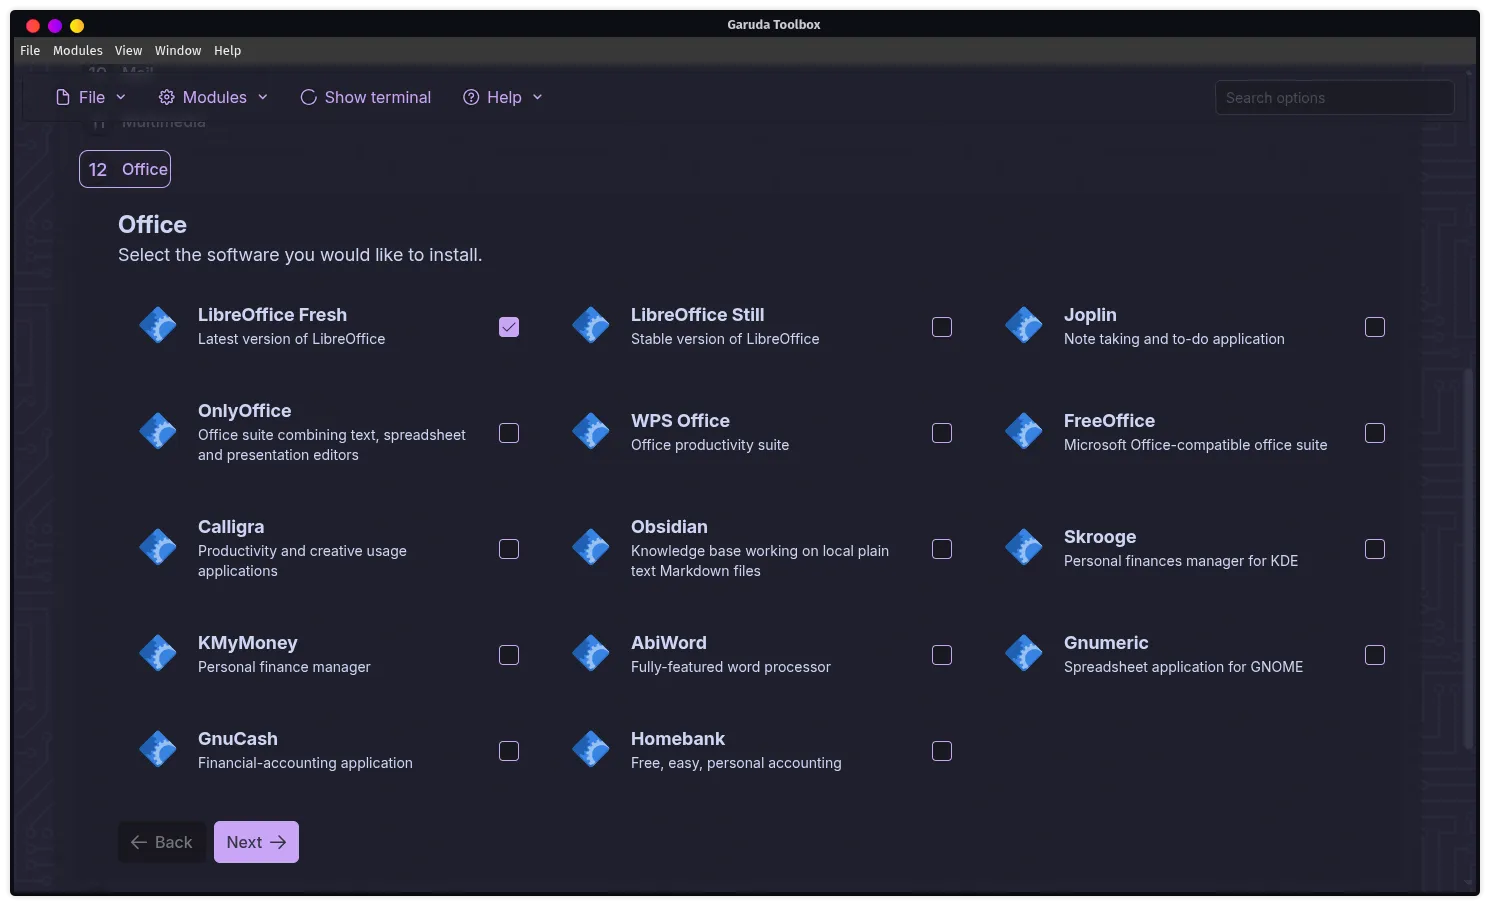Expand the Help toolbar dropdown chevron
The image size is (1490, 906).
tap(537, 97)
